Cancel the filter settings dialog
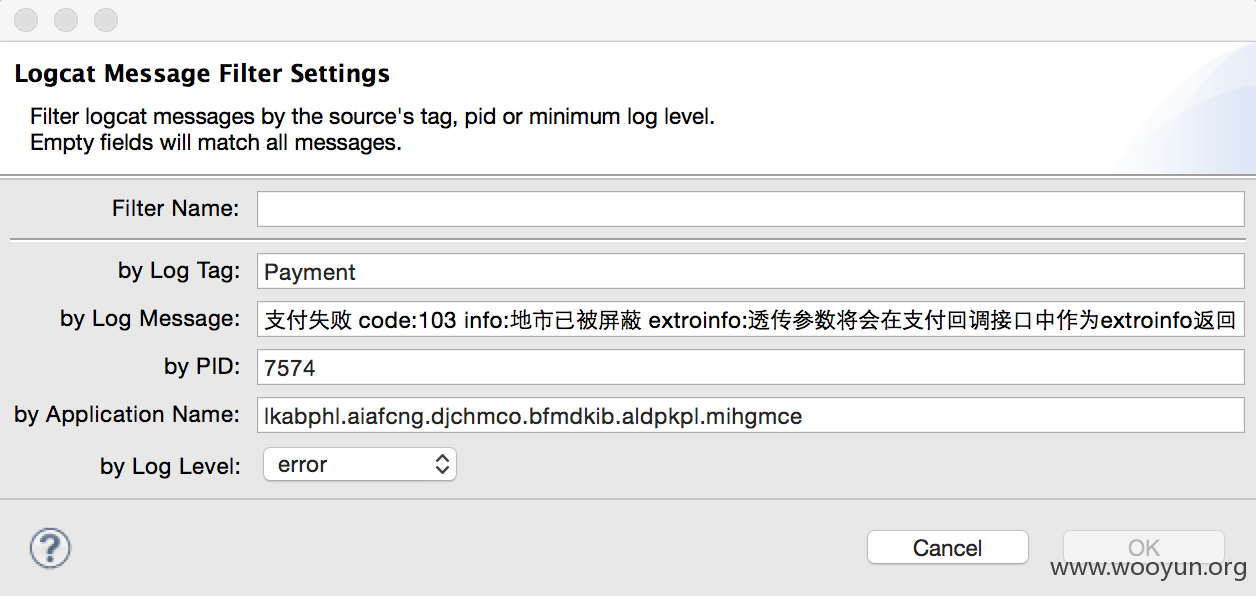 [x=947, y=547]
